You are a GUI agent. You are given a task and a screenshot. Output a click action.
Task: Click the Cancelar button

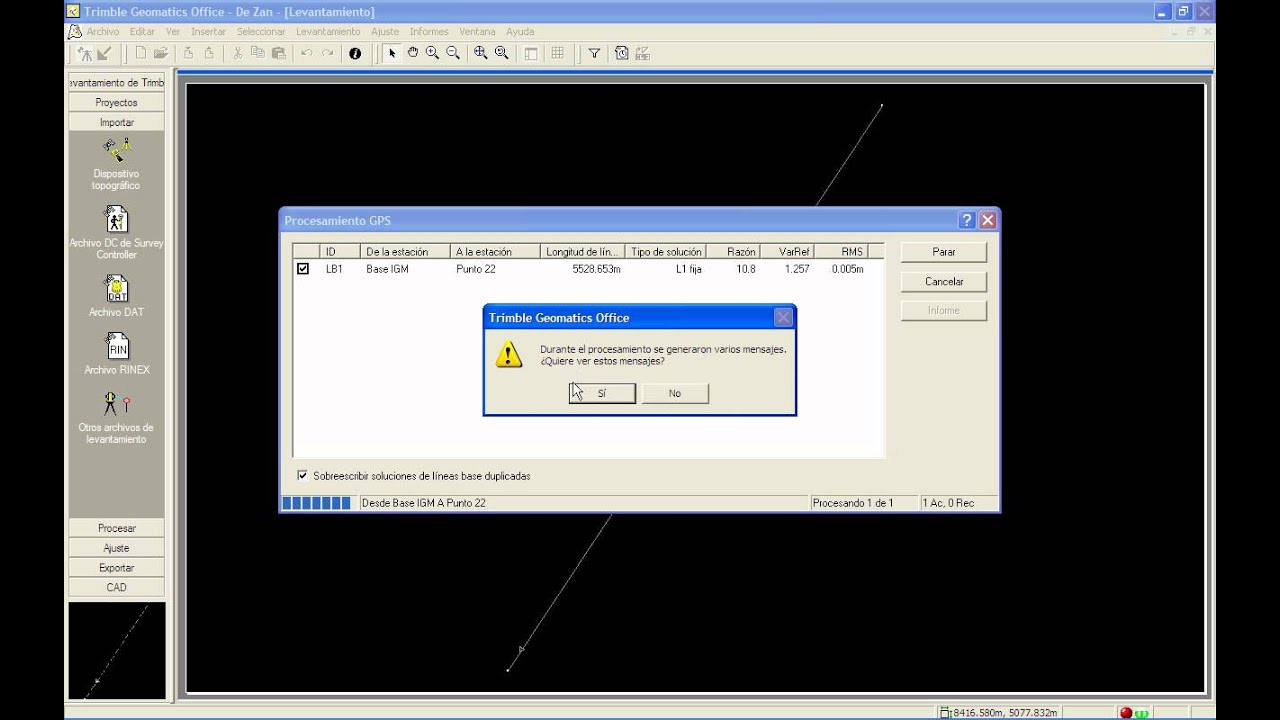(944, 282)
